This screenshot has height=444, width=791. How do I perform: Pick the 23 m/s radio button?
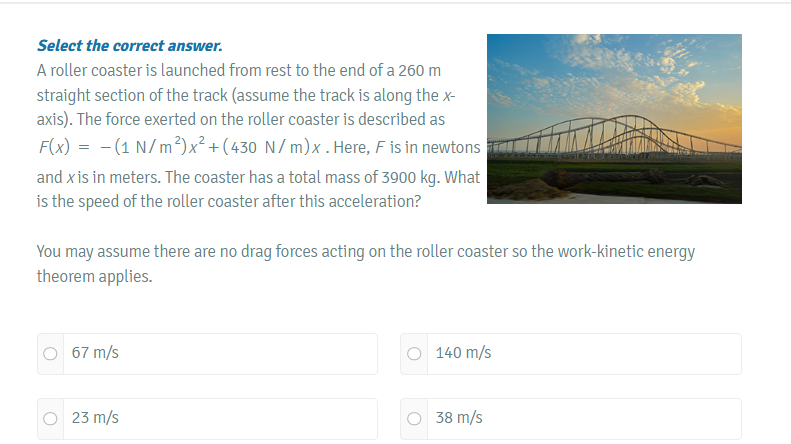(x=50, y=418)
